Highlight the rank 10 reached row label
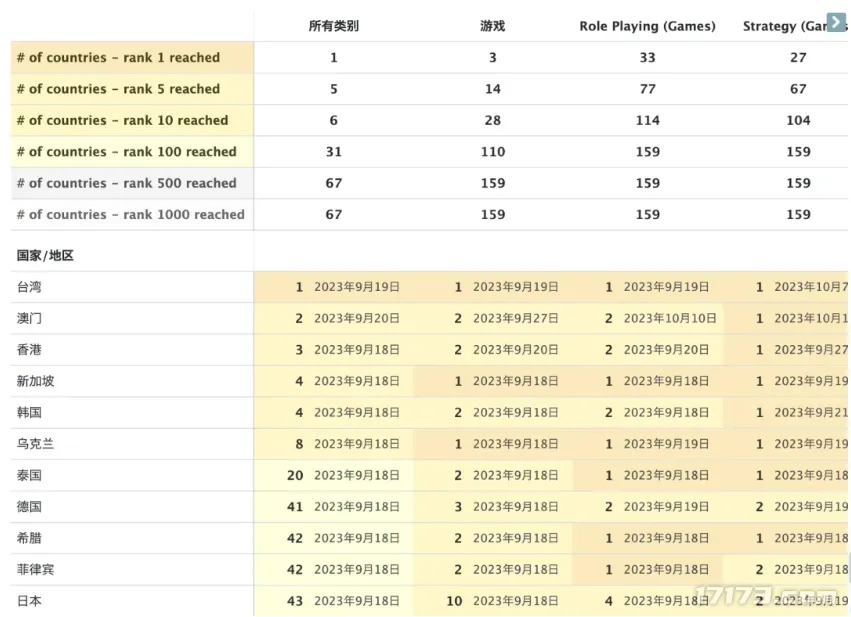 [122, 120]
